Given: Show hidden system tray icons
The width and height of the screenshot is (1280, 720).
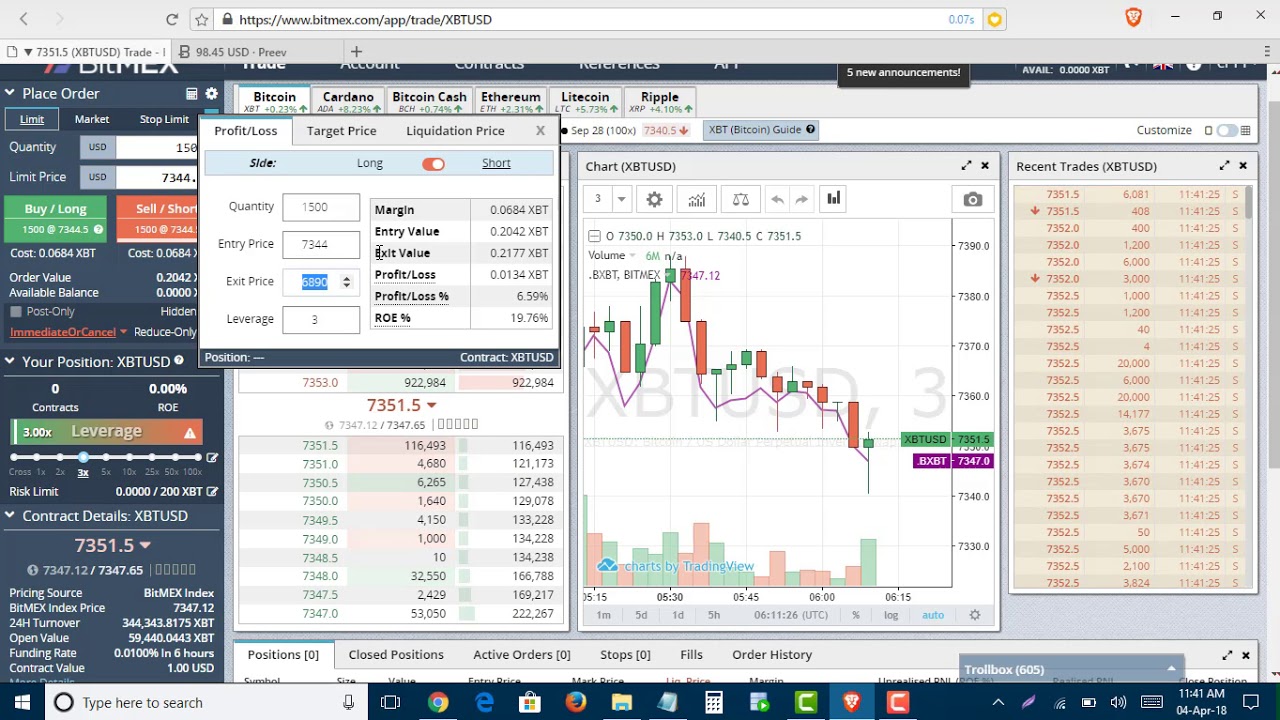Looking at the screenshot, I should [998, 702].
